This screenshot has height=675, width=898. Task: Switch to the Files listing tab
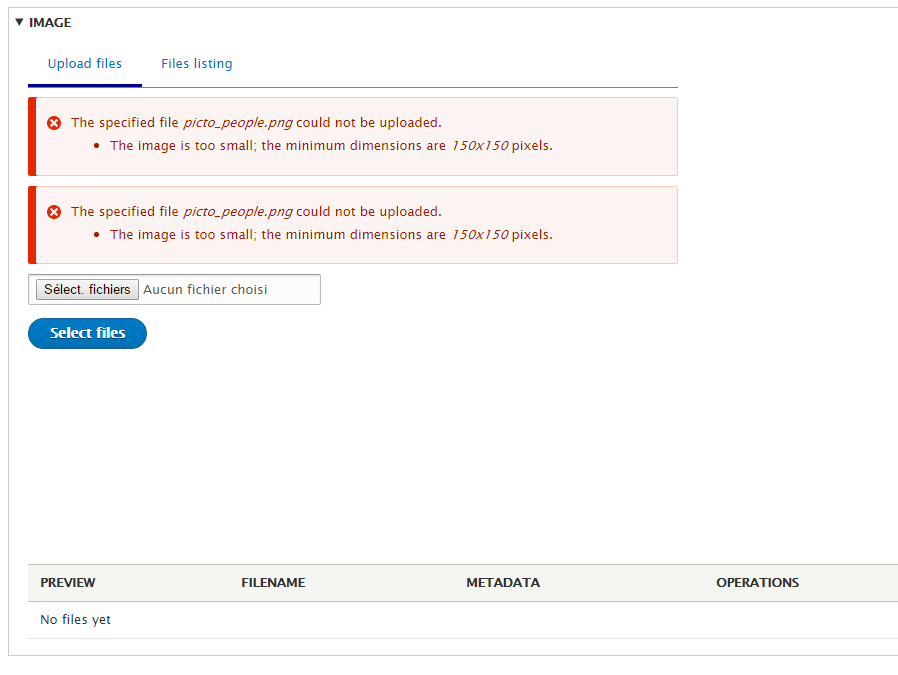(196, 63)
